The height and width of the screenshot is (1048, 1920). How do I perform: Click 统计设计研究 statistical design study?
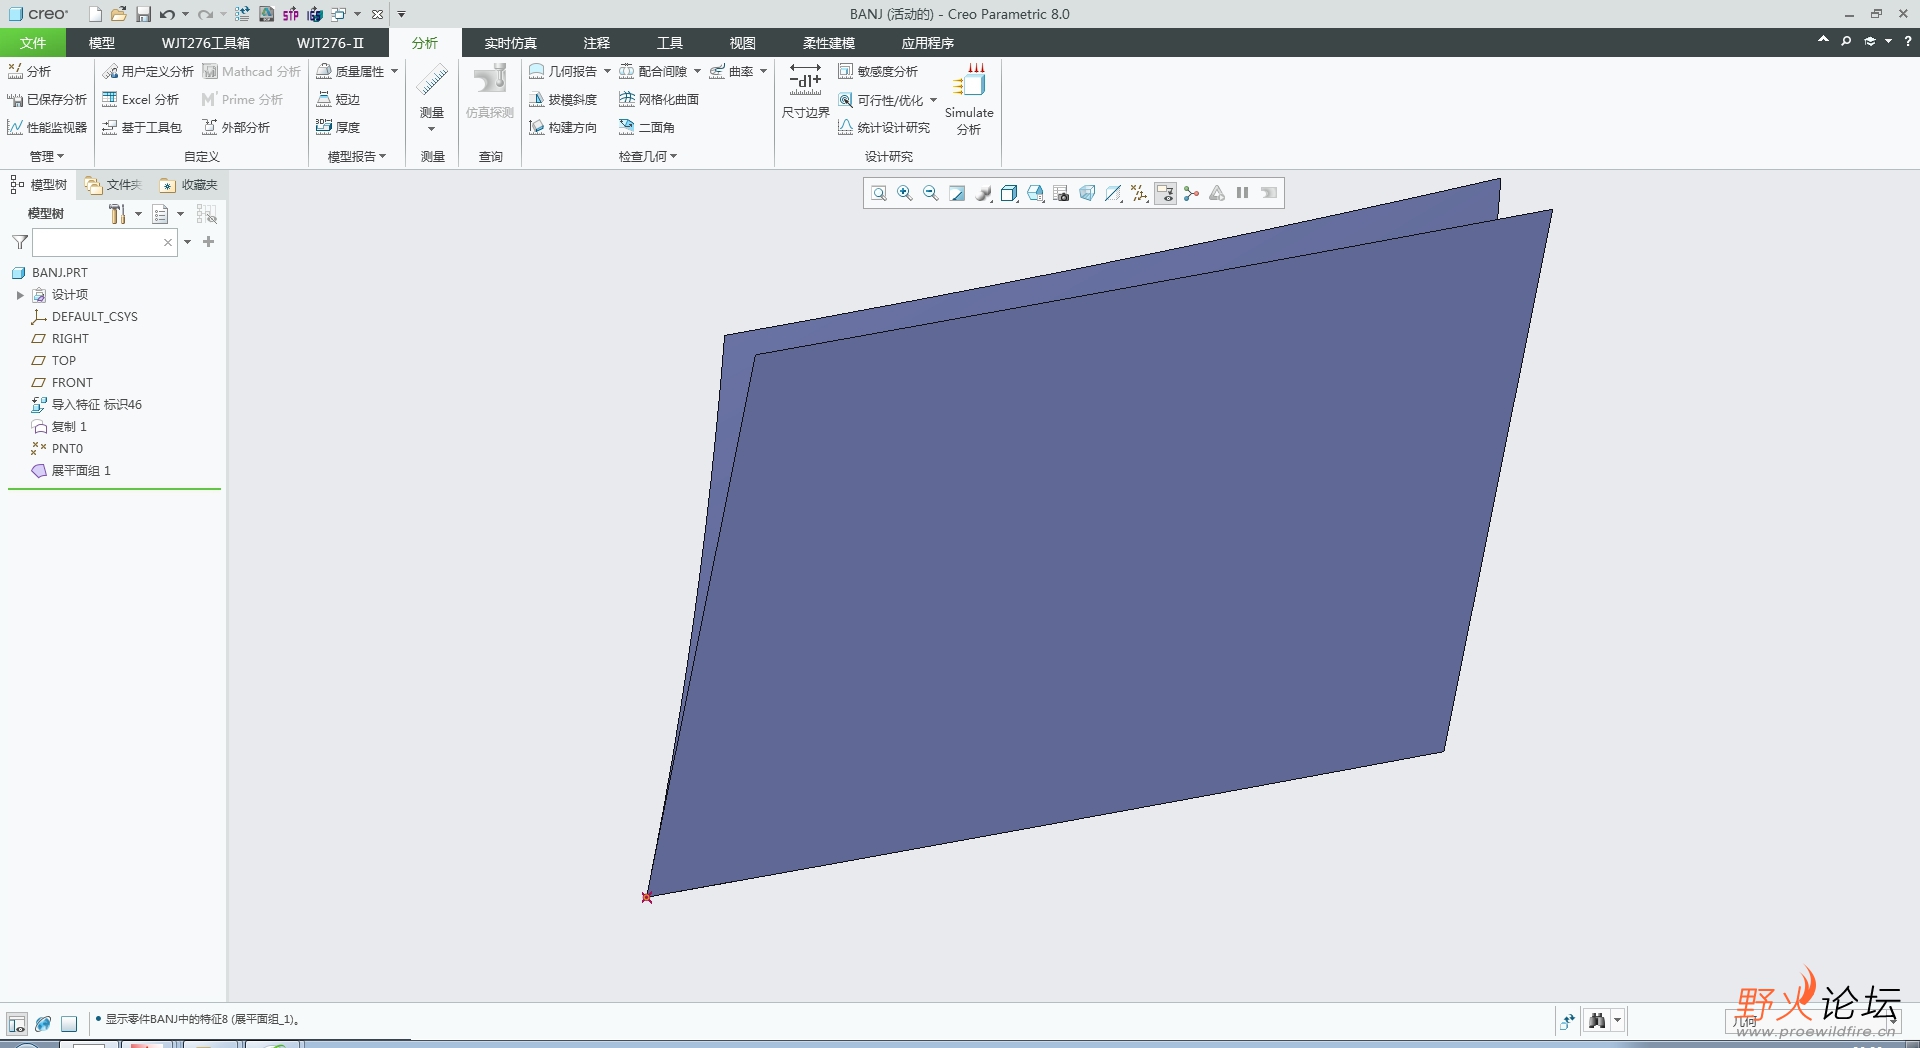point(884,127)
